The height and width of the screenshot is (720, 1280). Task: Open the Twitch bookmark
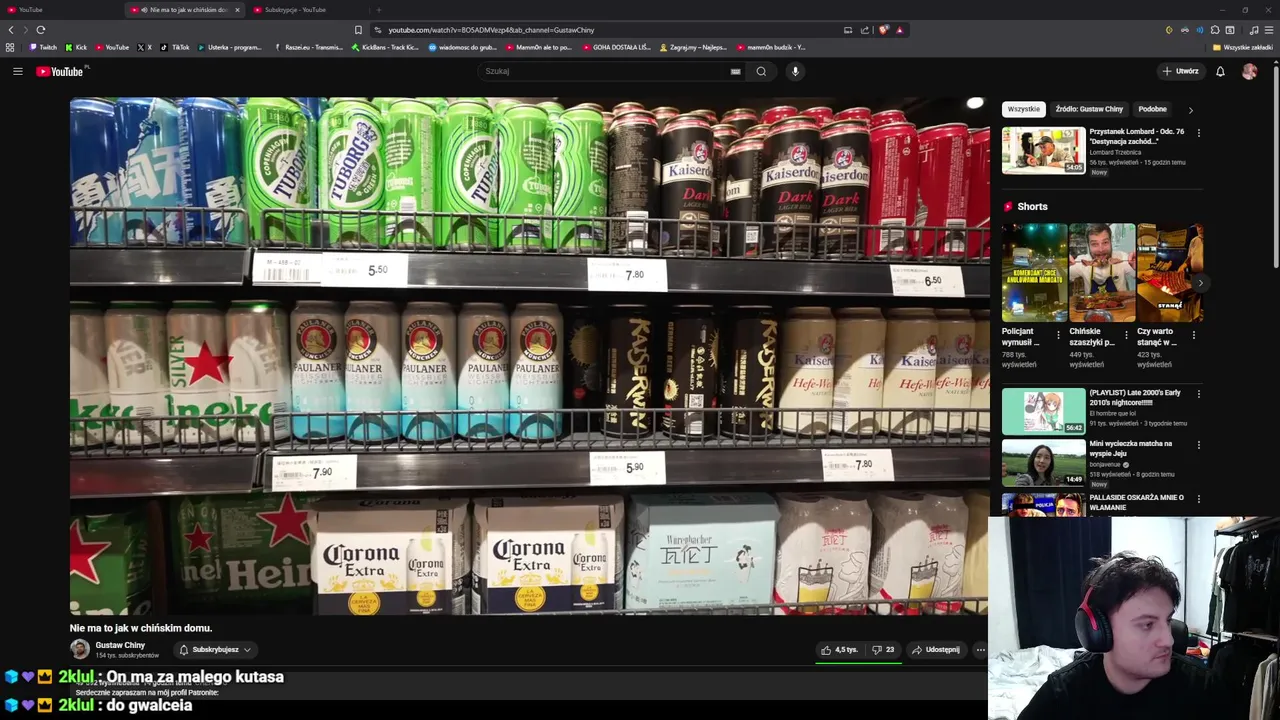pyautogui.click(x=43, y=47)
